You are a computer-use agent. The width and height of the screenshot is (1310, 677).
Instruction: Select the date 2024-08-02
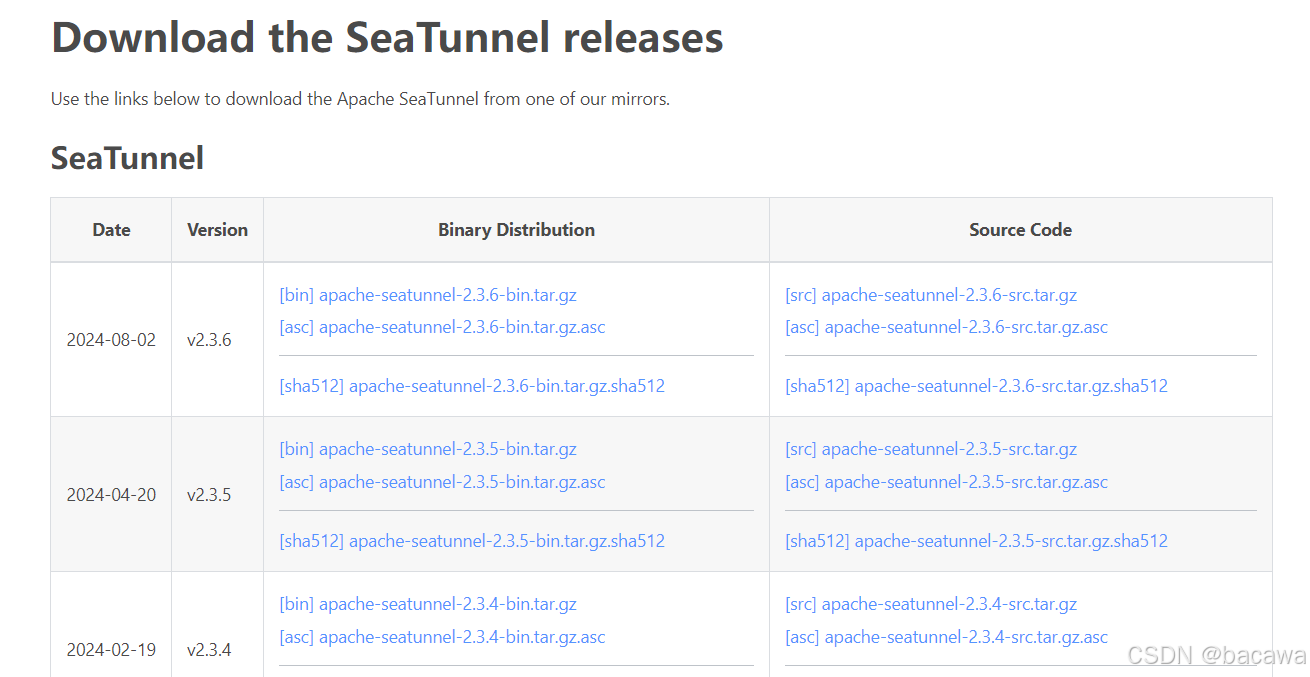pyautogui.click(x=111, y=340)
